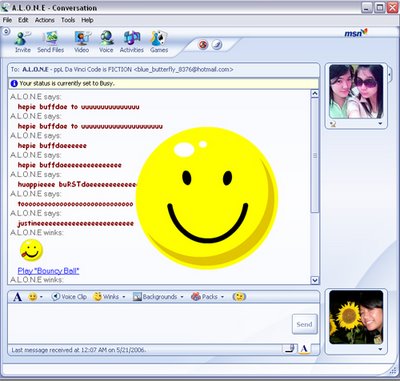This screenshot has width=400, height=381.
Task: Click the last message received timestamp
Action: 79,350
